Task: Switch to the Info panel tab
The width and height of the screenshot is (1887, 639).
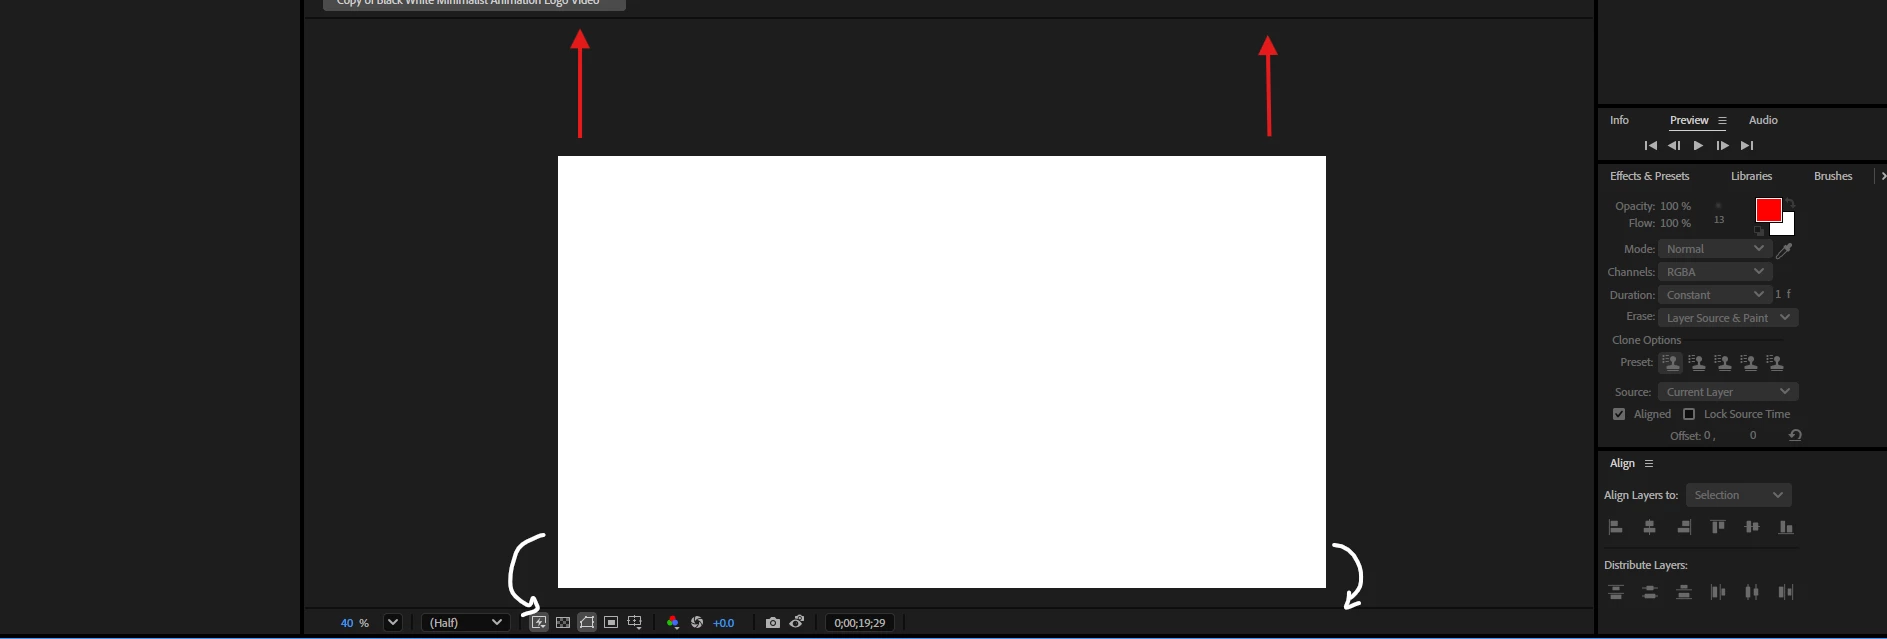Action: click(x=1619, y=120)
